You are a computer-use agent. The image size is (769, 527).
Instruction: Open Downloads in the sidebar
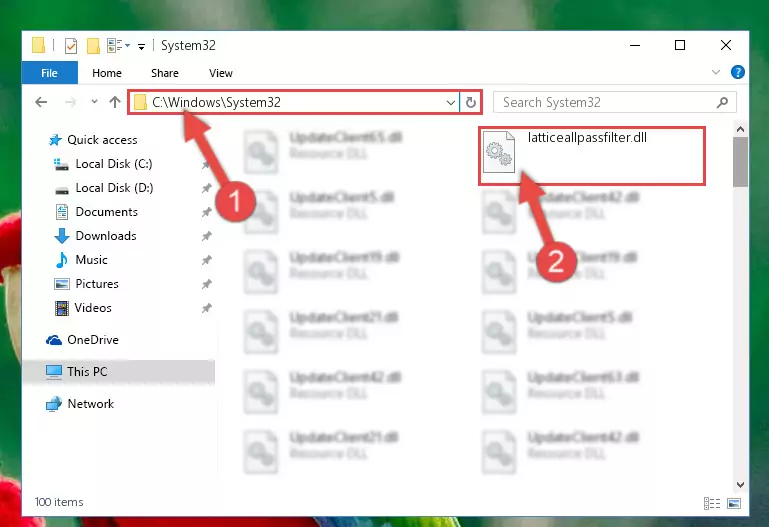(x=96, y=236)
